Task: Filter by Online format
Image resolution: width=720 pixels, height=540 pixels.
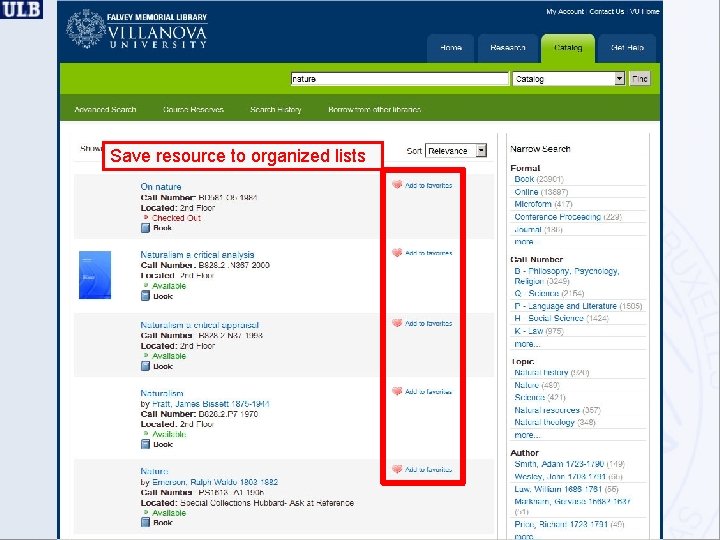Action: [526, 191]
